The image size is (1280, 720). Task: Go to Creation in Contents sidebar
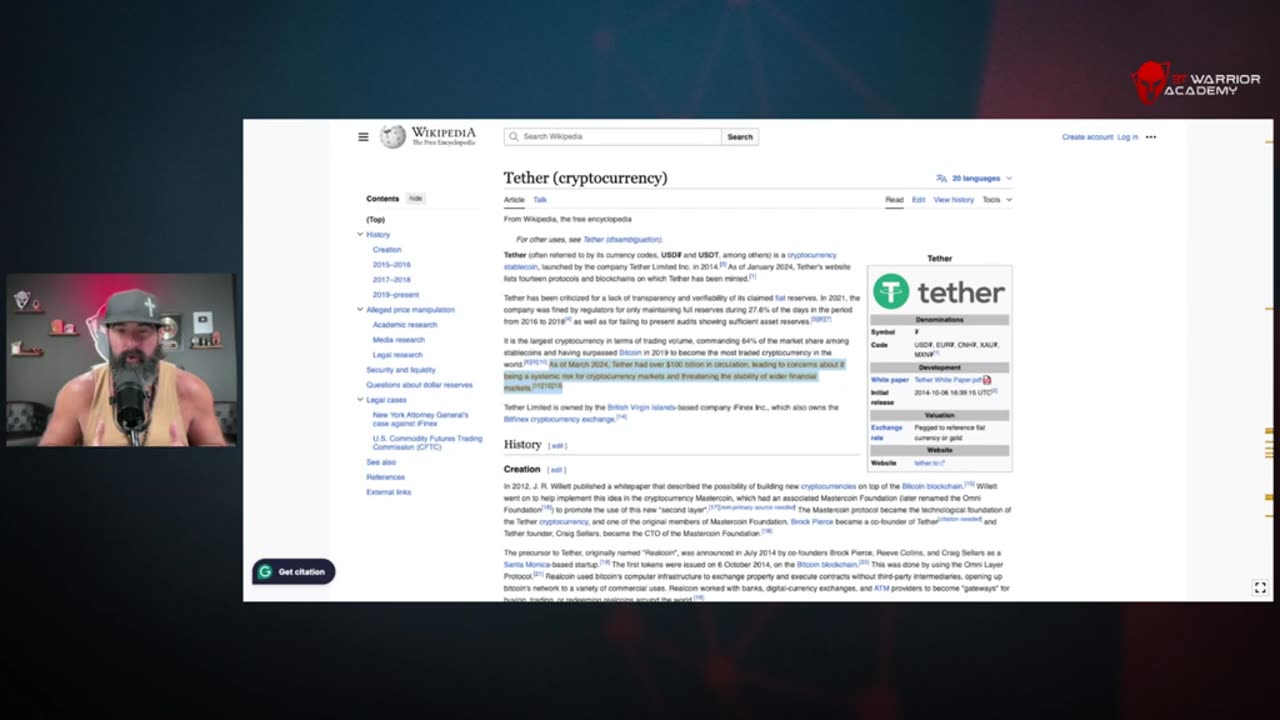pos(387,250)
